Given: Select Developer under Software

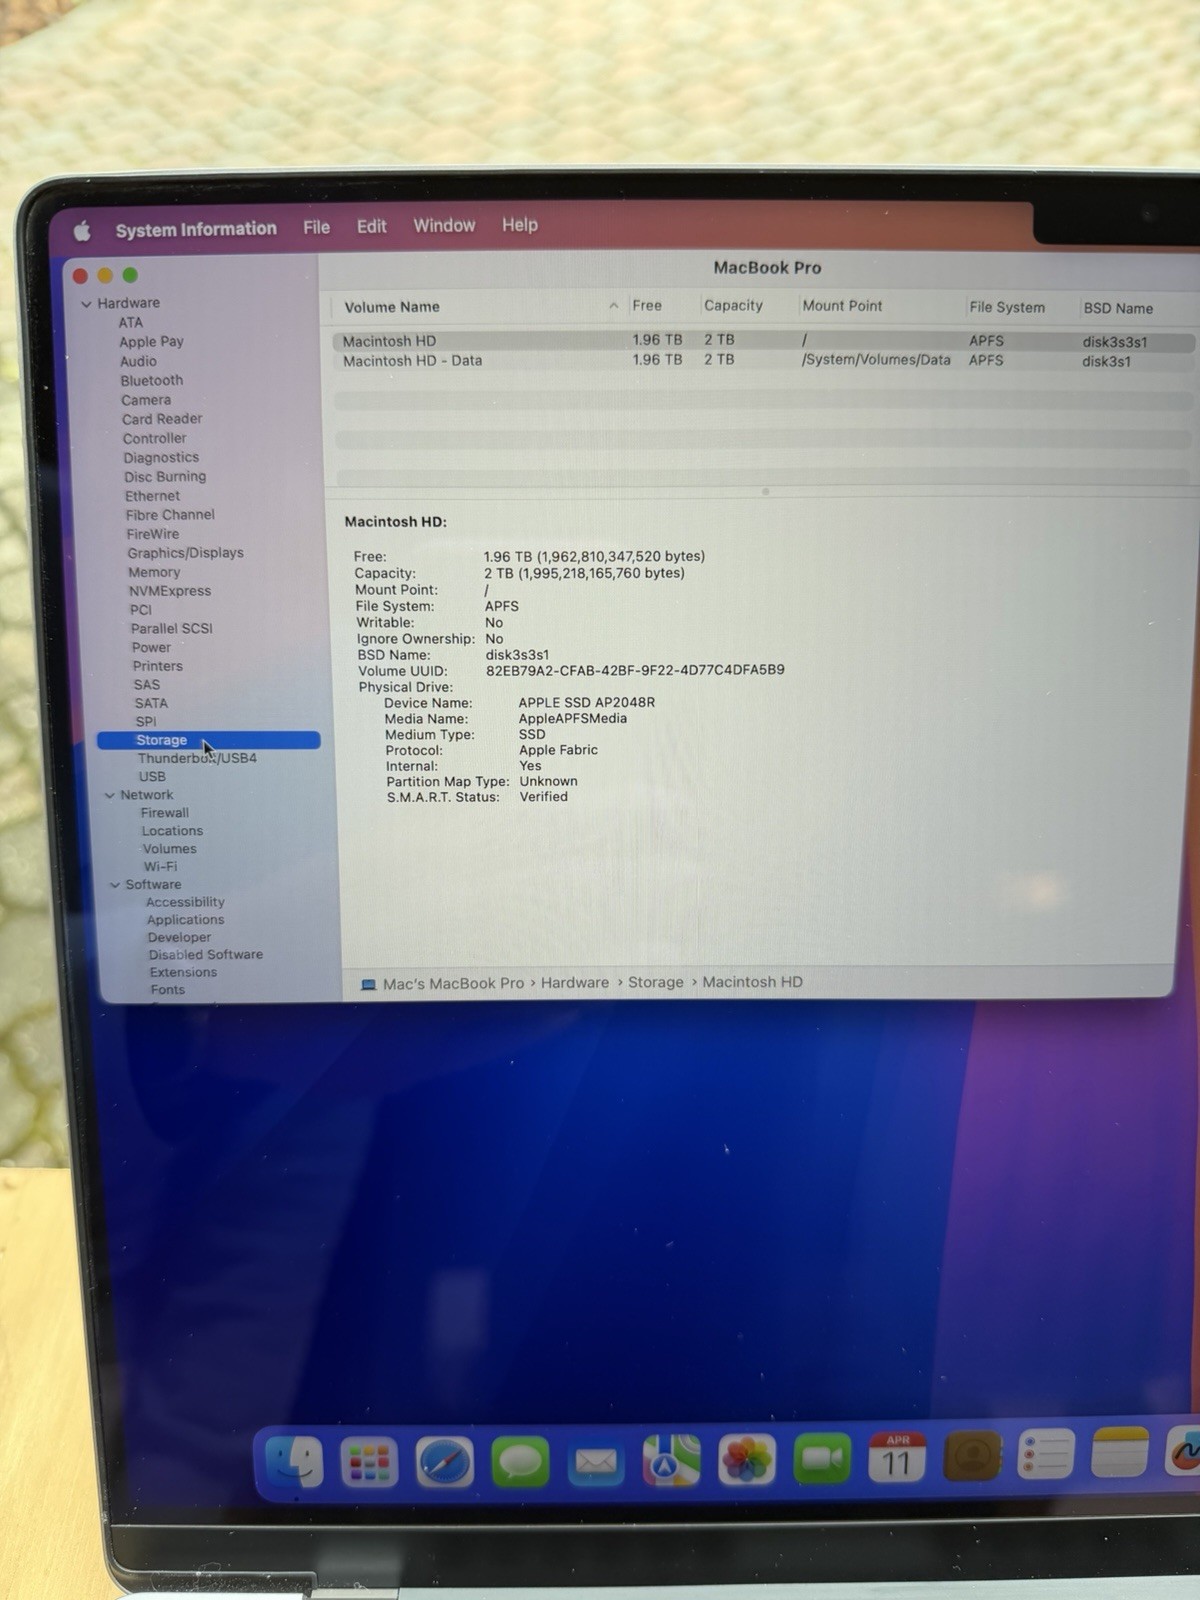Looking at the screenshot, I should (180, 937).
